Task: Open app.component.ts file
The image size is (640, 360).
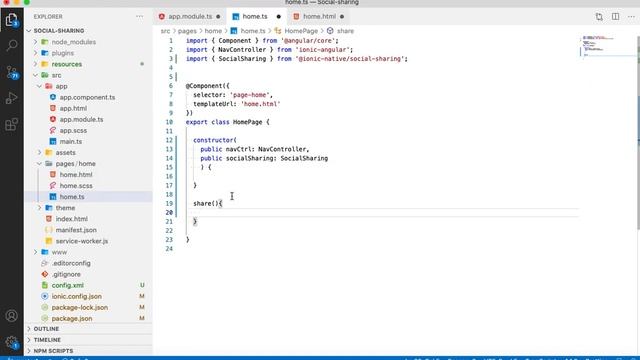Action: pyautogui.click(x=87, y=97)
